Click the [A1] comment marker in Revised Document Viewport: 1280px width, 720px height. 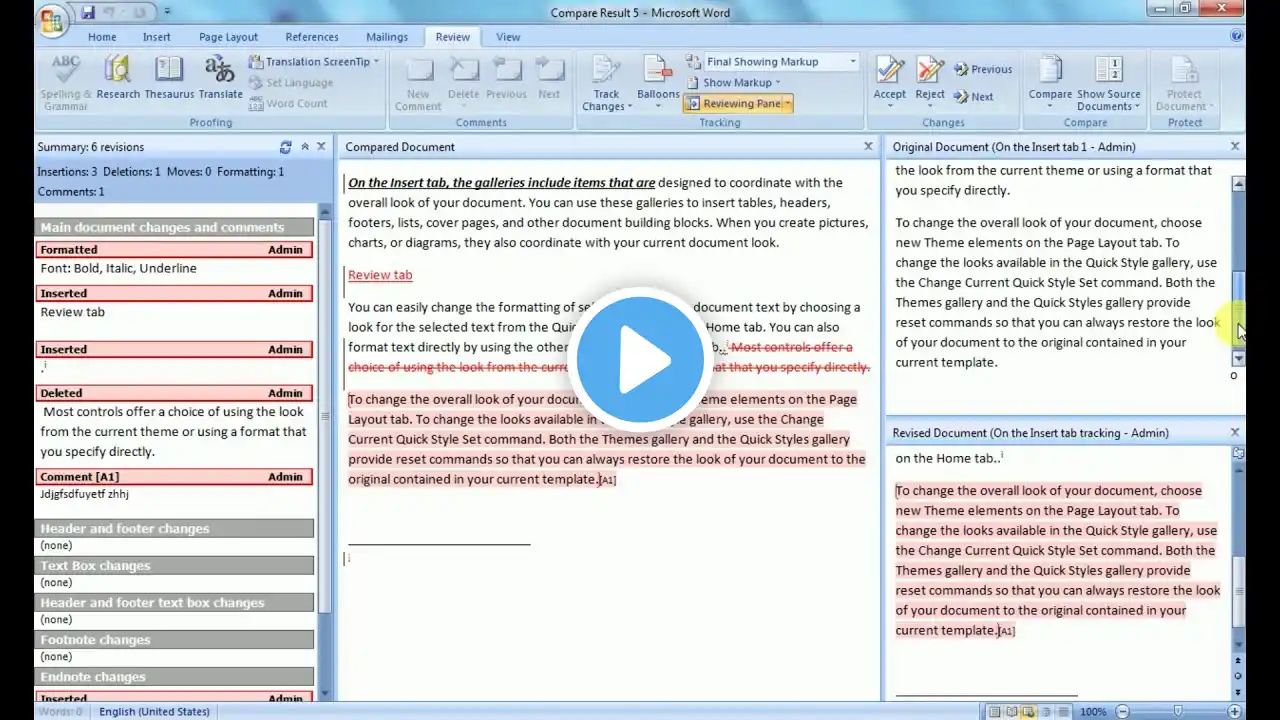pos(1006,631)
